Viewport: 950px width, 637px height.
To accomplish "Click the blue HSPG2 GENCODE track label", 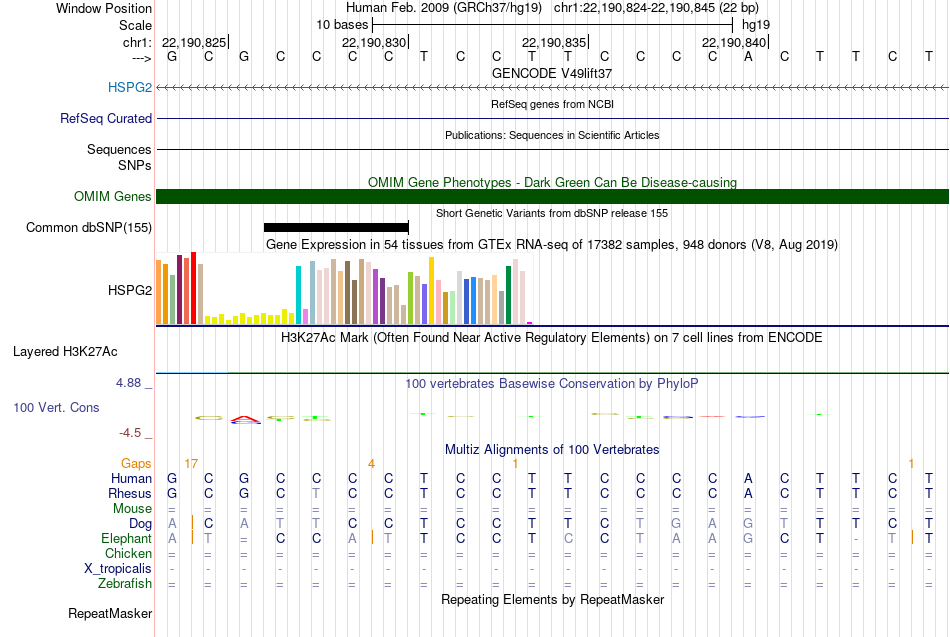I will pyautogui.click(x=130, y=88).
